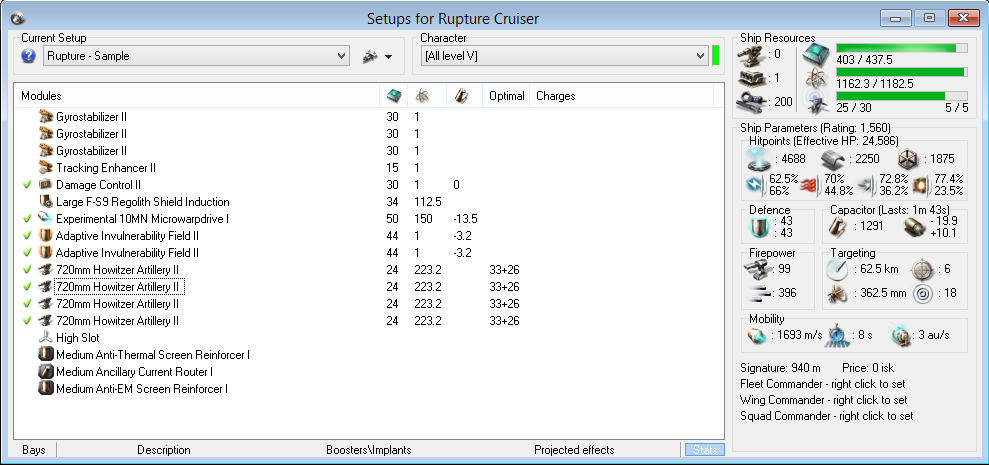Open the ship setup tools icon menu
The height and width of the screenshot is (465, 989).
click(x=375, y=56)
